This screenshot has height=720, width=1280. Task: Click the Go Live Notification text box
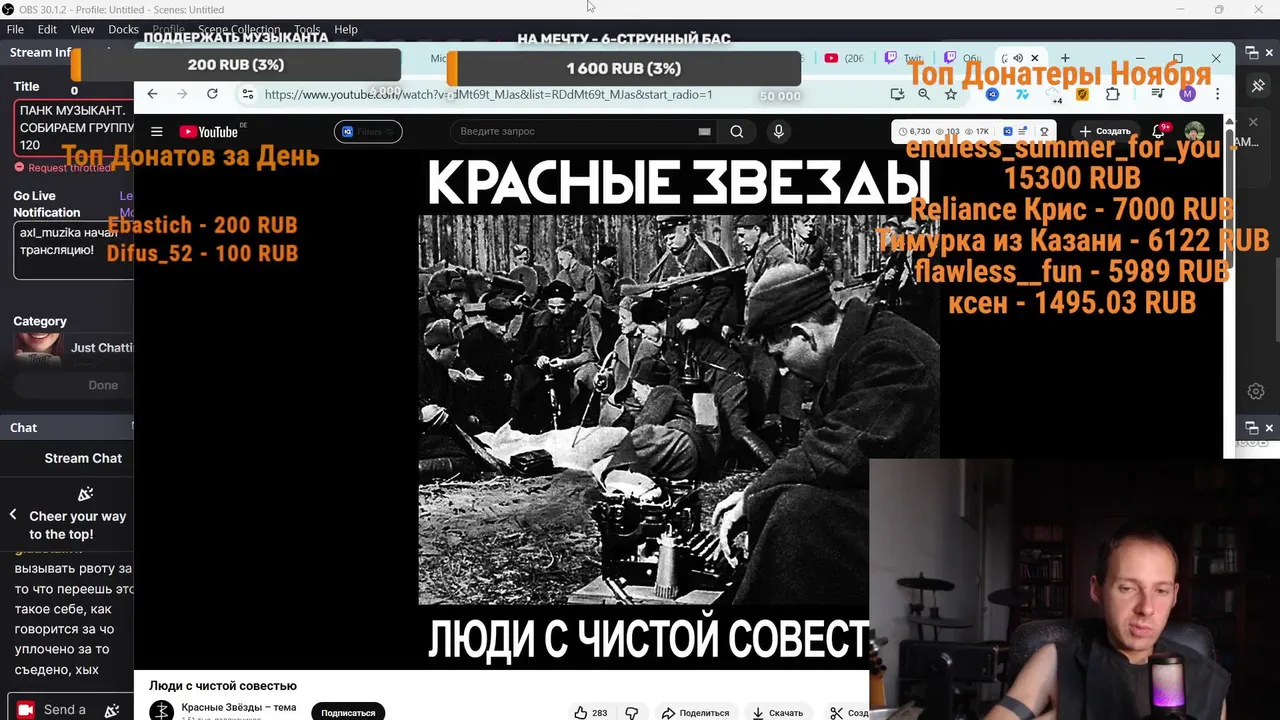[74, 250]
